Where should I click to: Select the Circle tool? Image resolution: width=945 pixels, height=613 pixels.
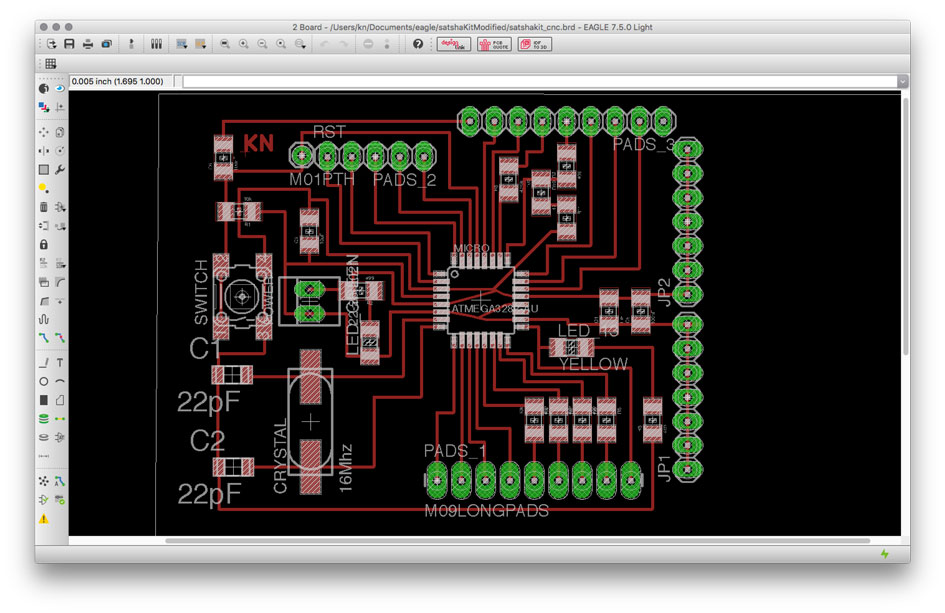coord(43,382)
